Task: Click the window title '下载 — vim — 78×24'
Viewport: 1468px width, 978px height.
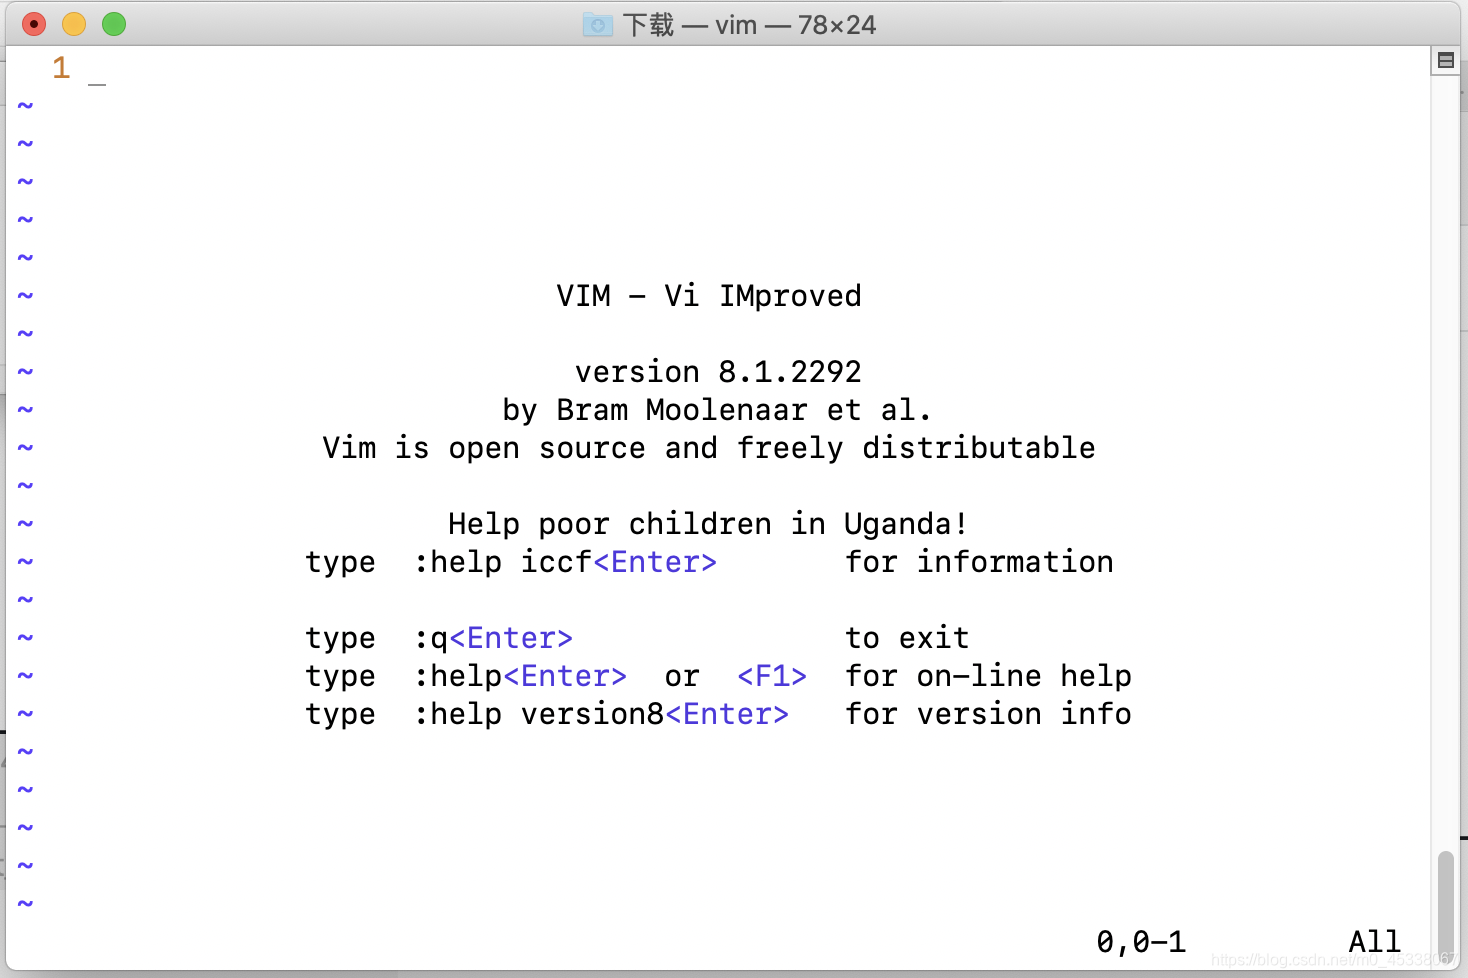Action: [x=749, y=25]
